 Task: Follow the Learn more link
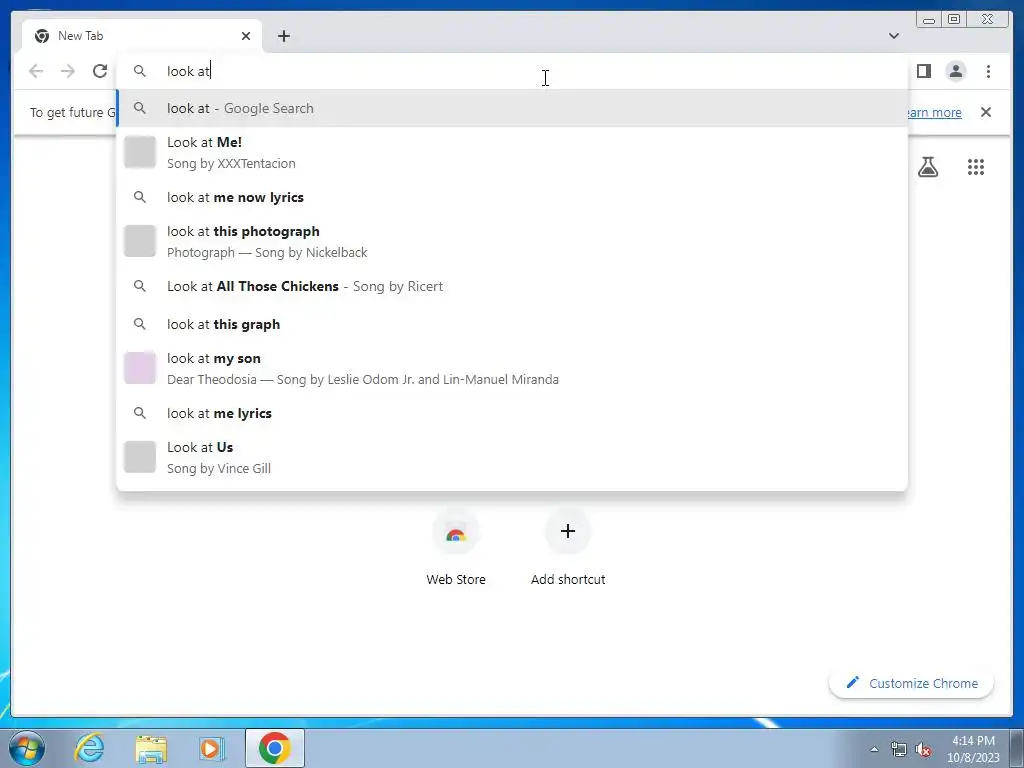pyautogui.click(x=935, y=112)
